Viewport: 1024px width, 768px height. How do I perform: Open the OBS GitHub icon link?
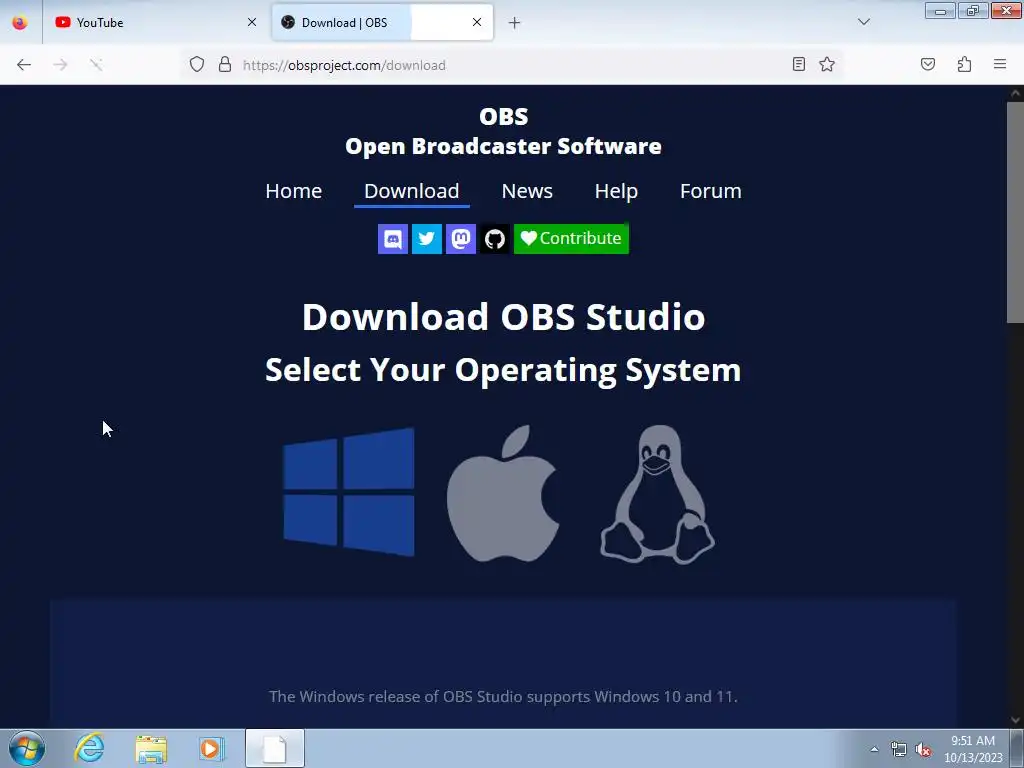point(494,239)
